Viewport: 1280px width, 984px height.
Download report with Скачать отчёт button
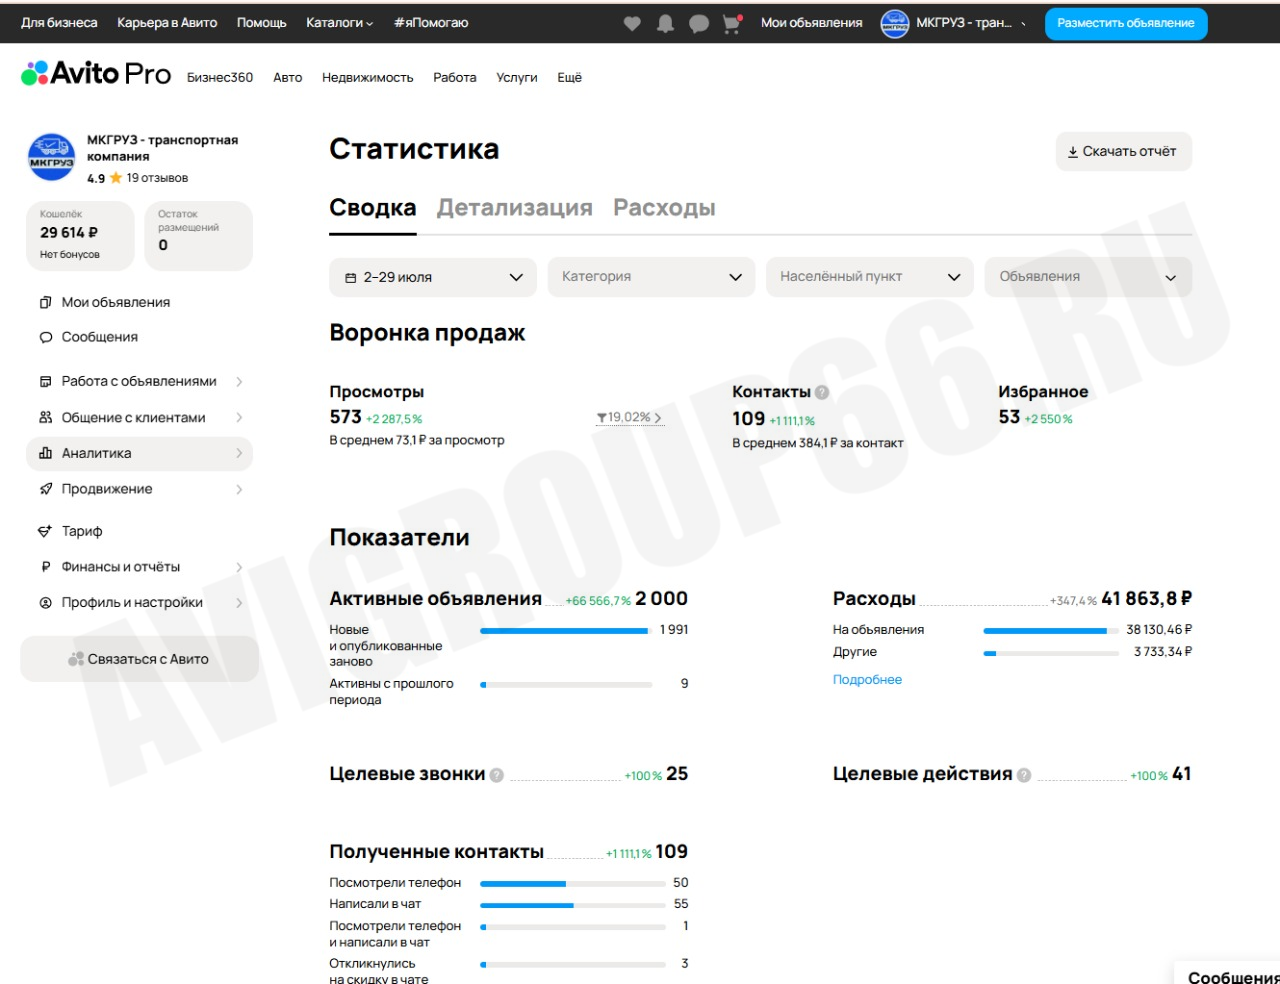tap(1124, 152)
